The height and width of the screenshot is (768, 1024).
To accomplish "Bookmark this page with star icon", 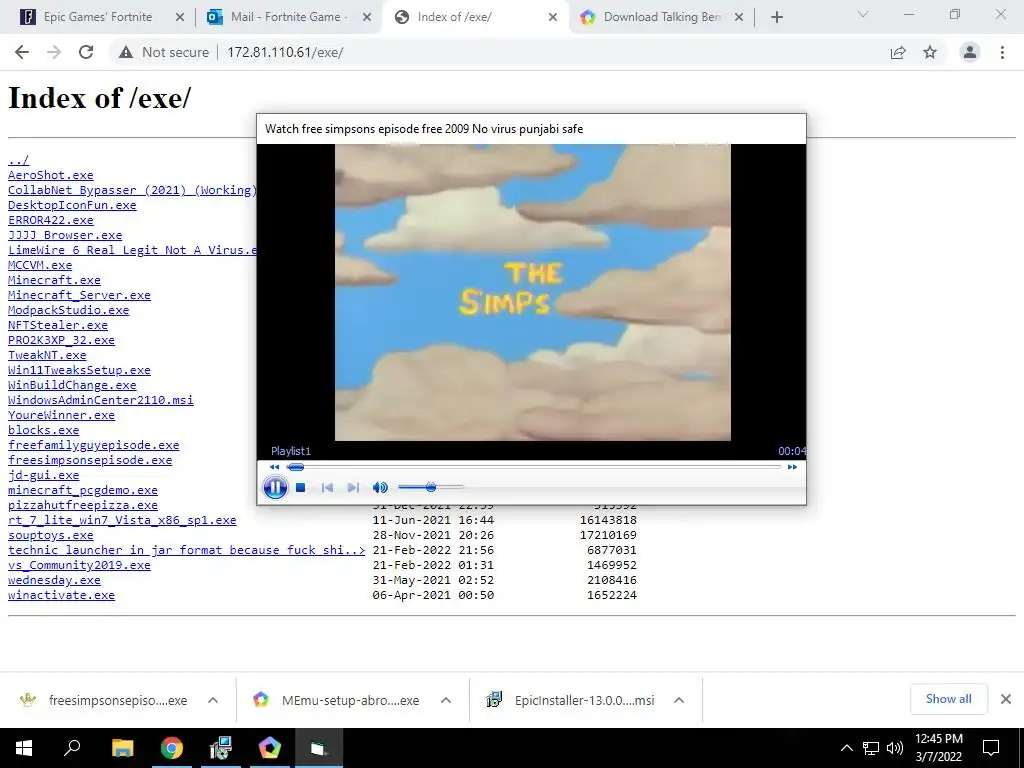I will [930, 52].
